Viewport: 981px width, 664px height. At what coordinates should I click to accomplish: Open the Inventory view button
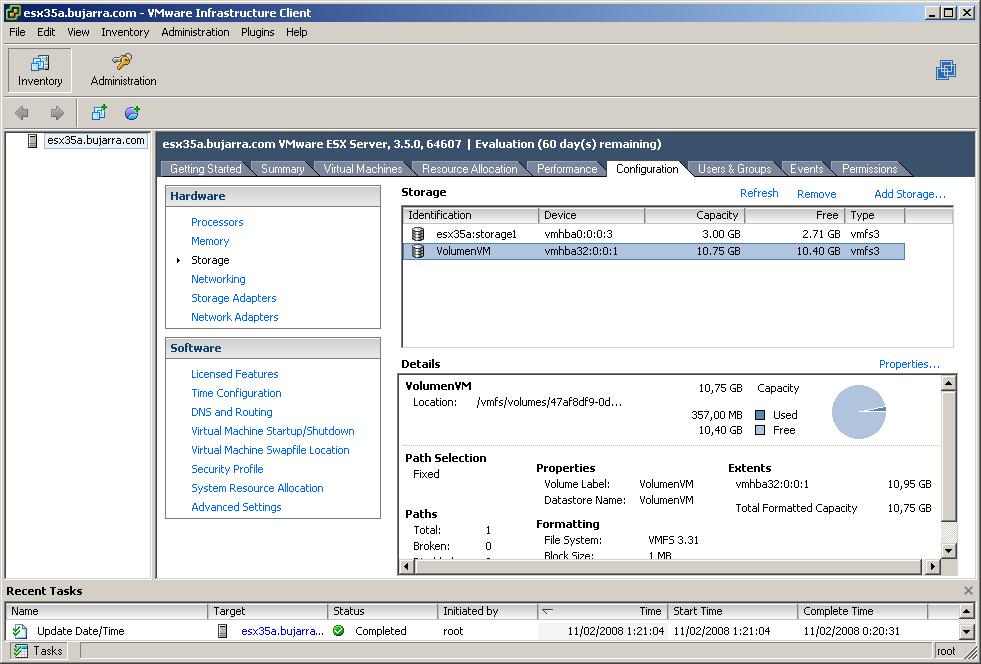(x=40, y=70)
